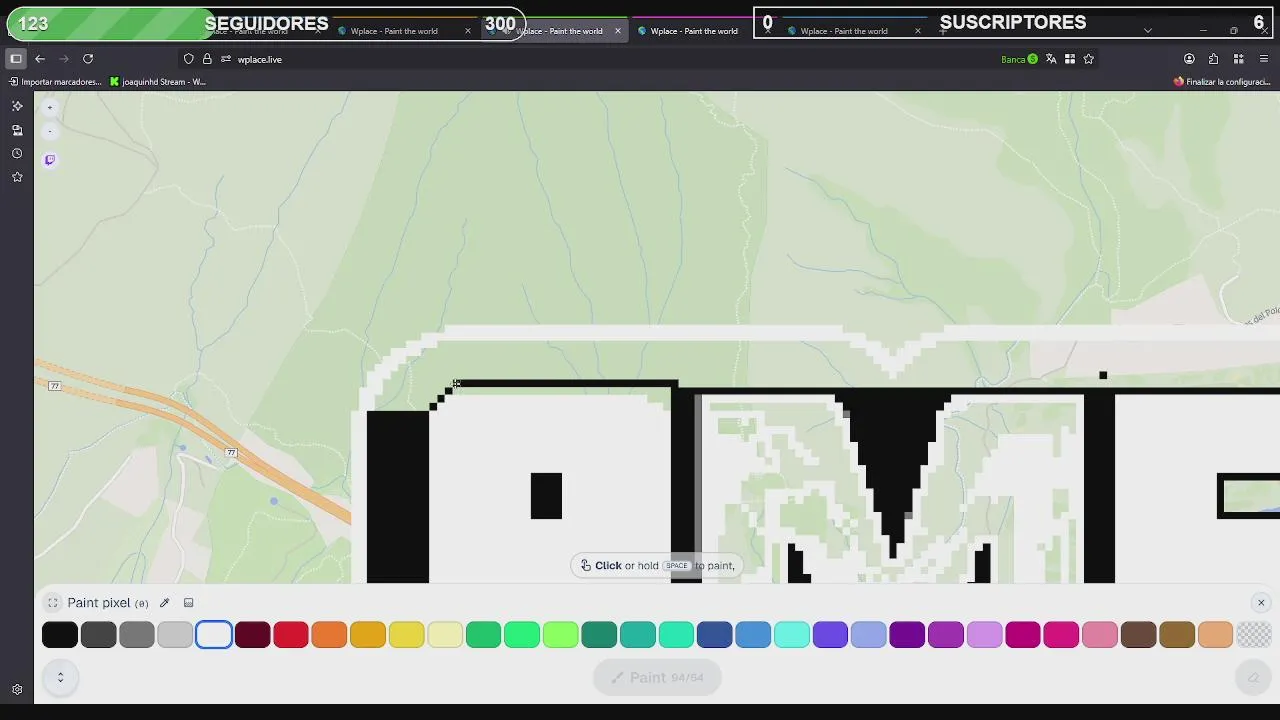Toggle the browser sidebar button
This screenshot has height=720, width=1280.
click(16, 59)
